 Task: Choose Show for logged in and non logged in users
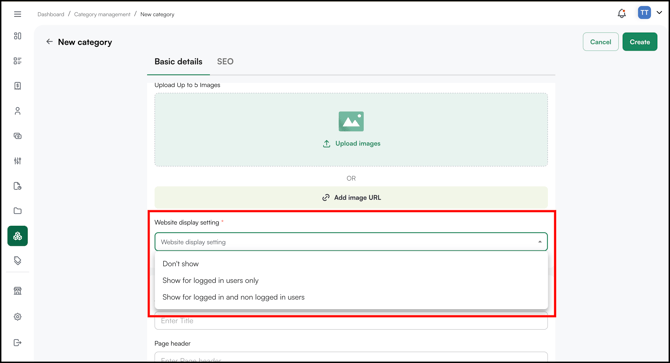(x=351, y=297)
